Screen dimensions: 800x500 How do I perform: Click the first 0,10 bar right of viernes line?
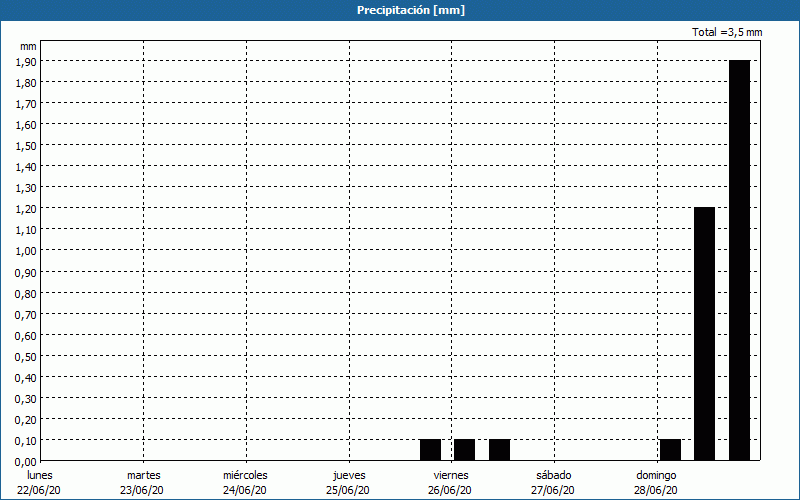(x=464, y=449)
